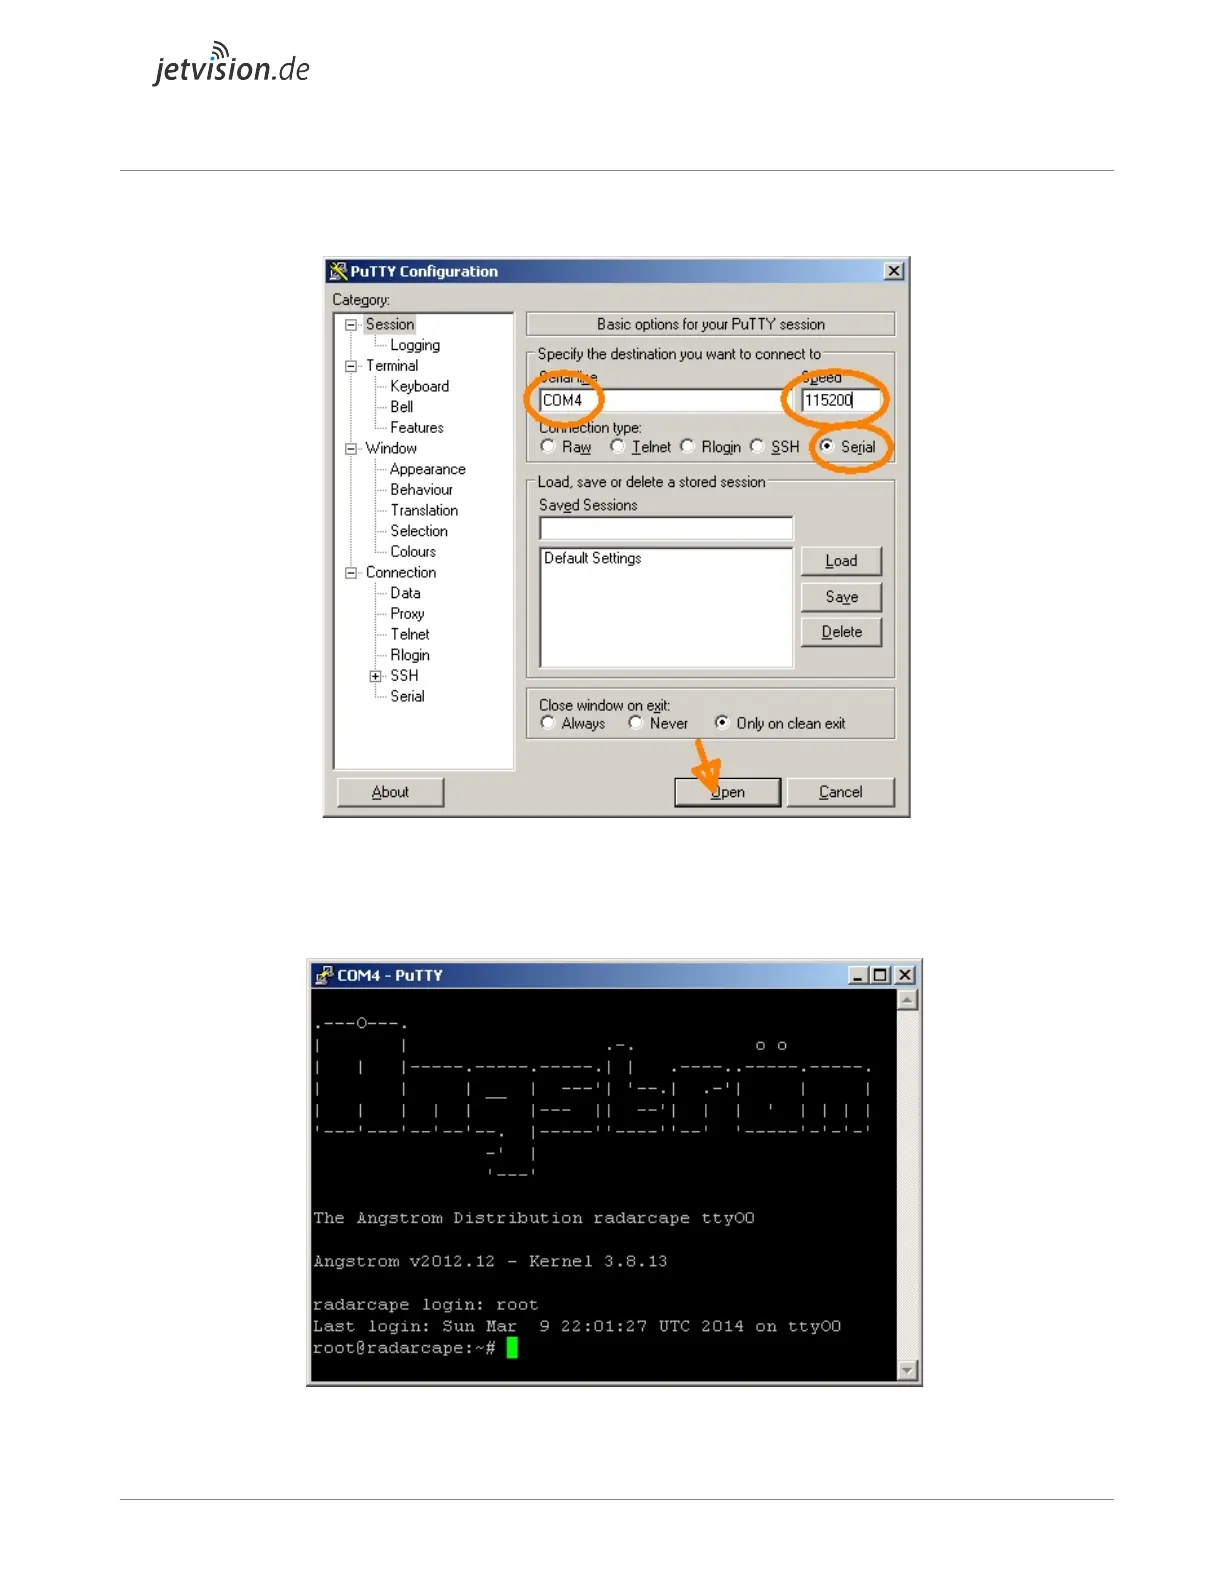Close the COM4 - PuTTY terminal window
1224x1584 pixels.
904,975
